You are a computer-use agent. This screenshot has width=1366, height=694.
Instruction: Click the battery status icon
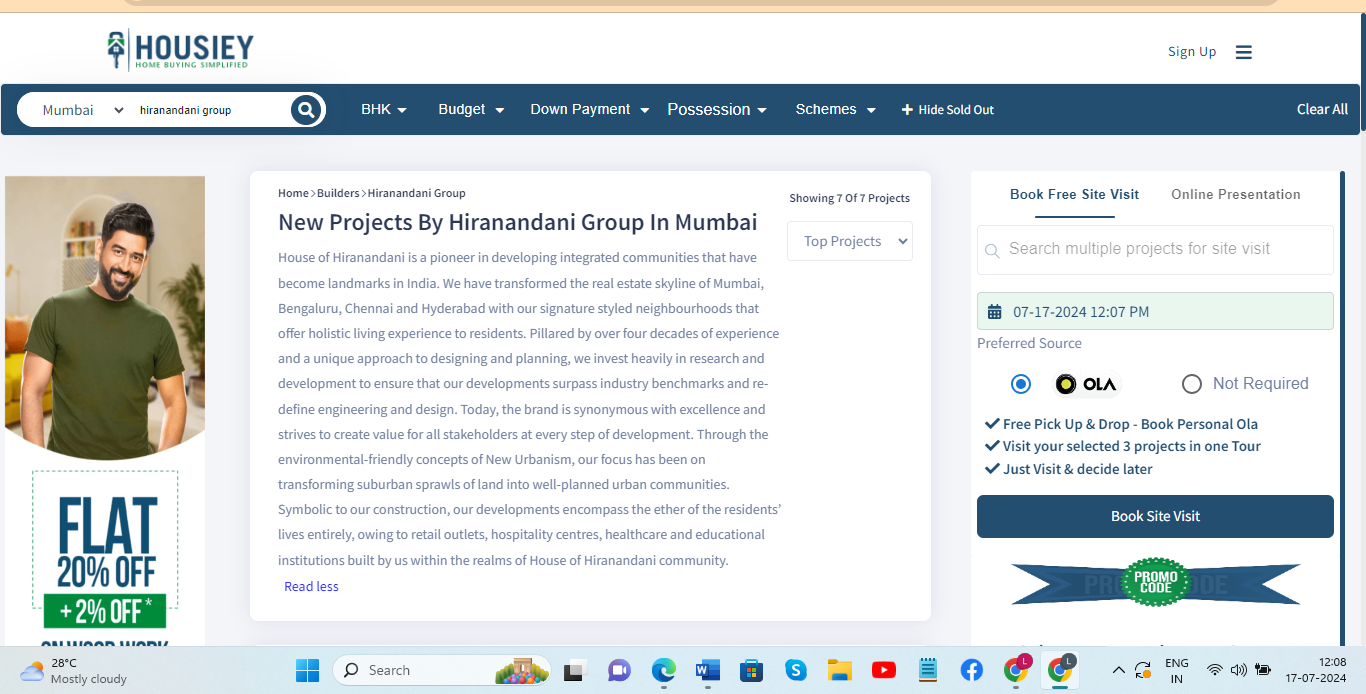click(1263, 670)
